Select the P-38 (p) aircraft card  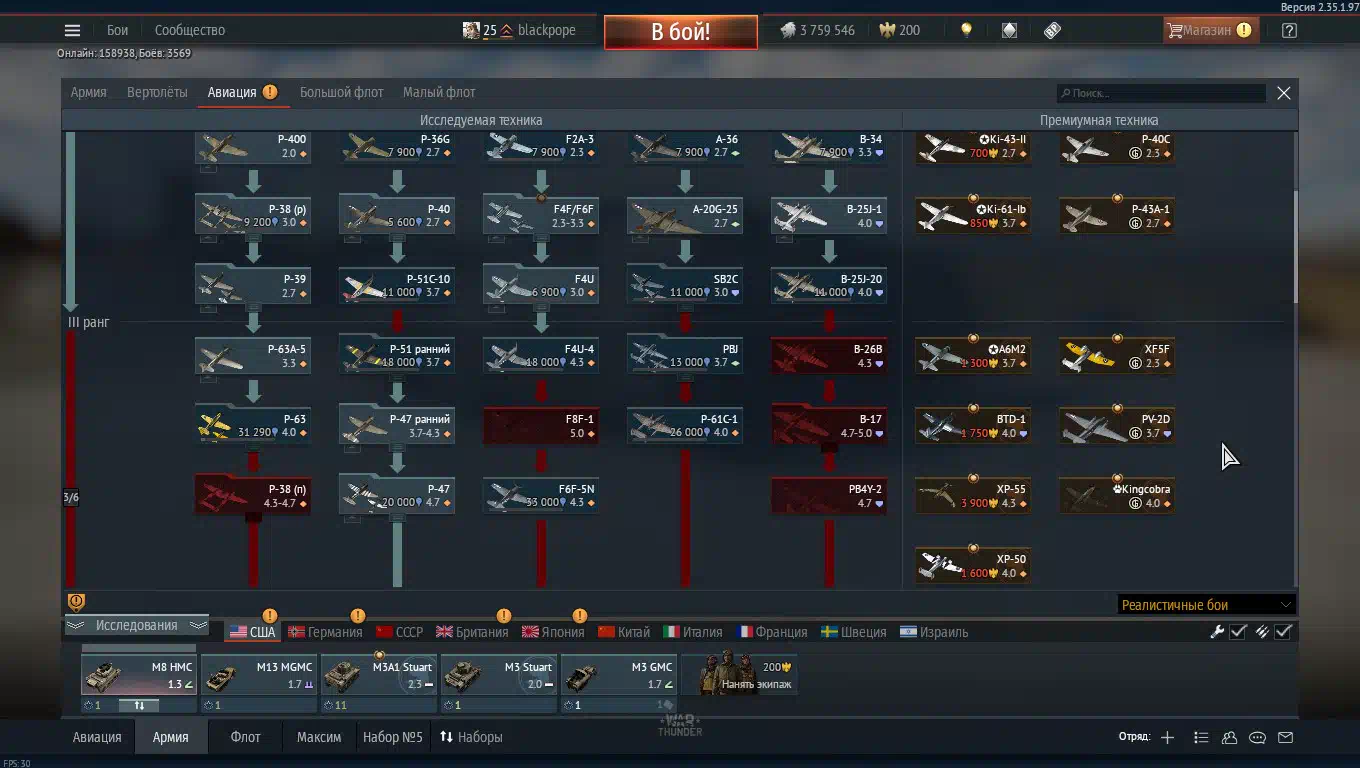coord(253,215)
